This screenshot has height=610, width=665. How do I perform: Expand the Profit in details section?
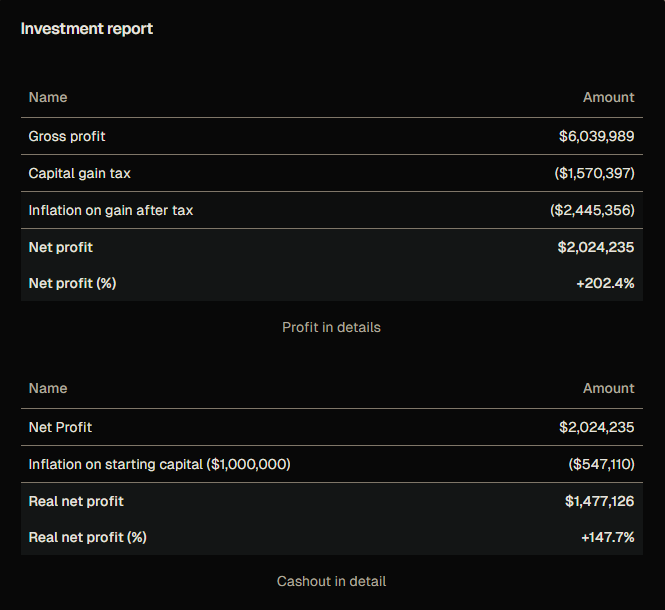(331, 327)
